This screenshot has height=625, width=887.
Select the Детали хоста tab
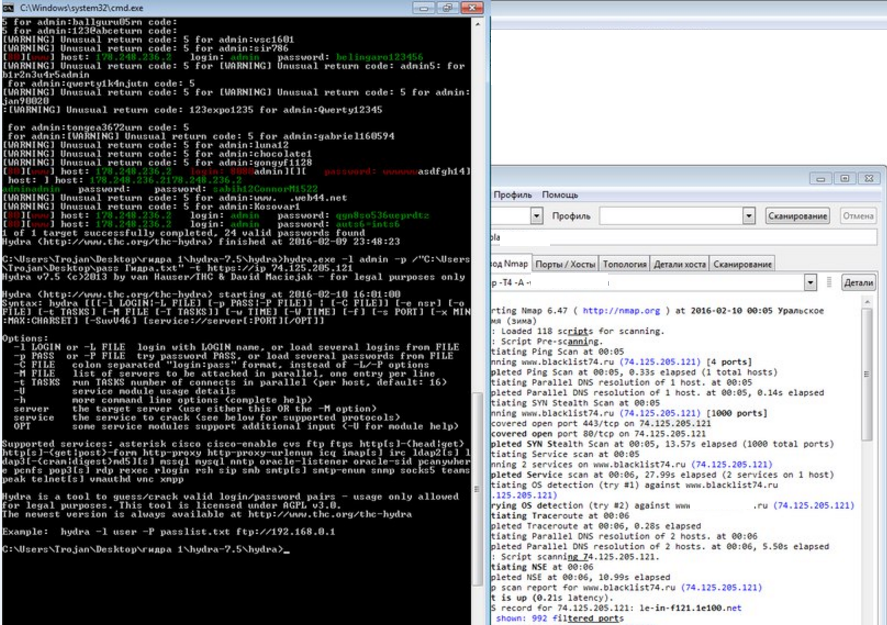(x=680, y=264)
